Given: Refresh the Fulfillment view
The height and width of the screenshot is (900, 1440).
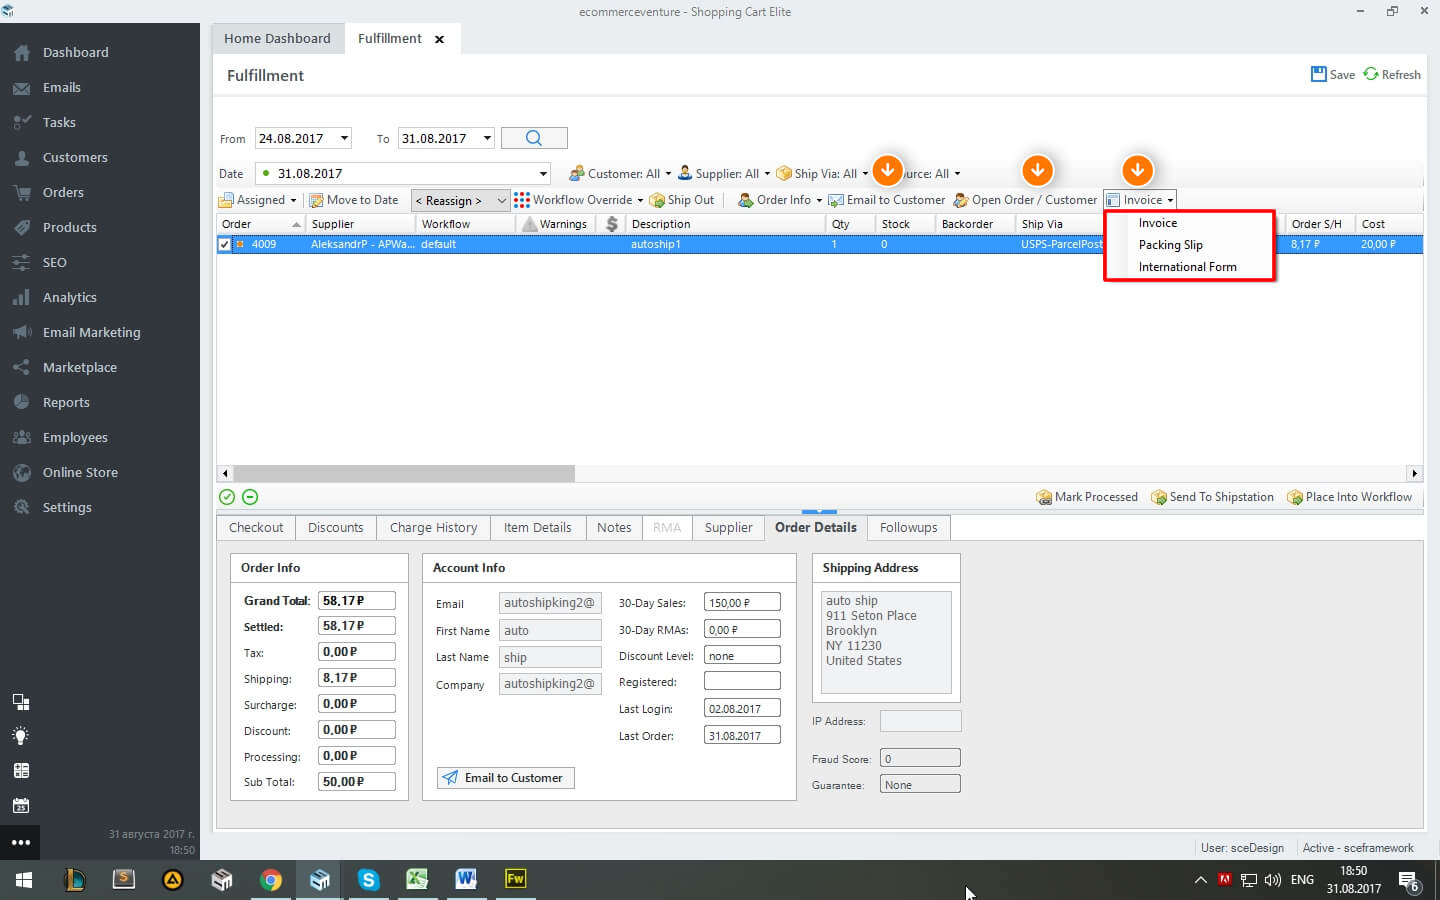Looking at the screenshot, I should tap(1391, 74).
